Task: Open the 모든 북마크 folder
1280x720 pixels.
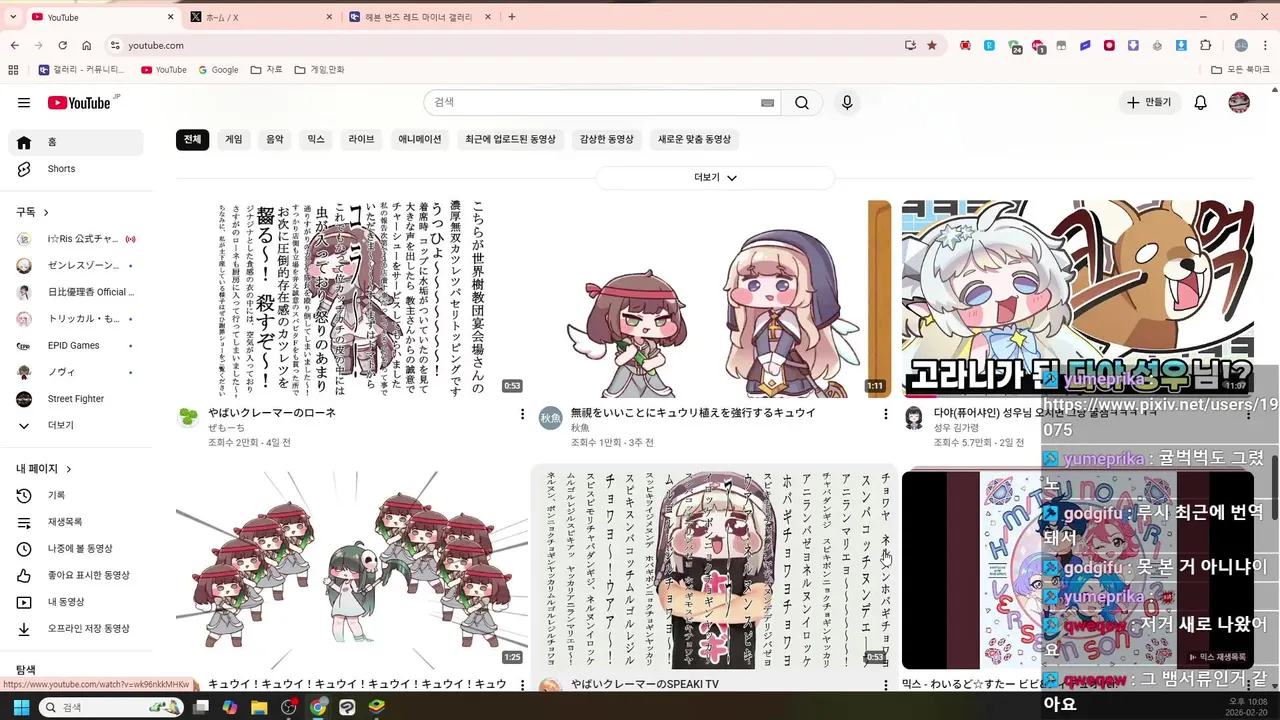Action: [1240, 70]
